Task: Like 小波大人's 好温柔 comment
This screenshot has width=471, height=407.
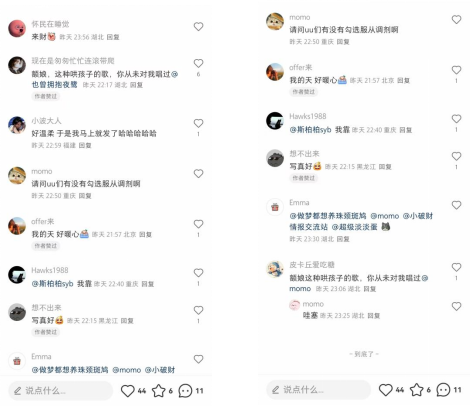Action: pyautogui.click(x=198, y=123)
